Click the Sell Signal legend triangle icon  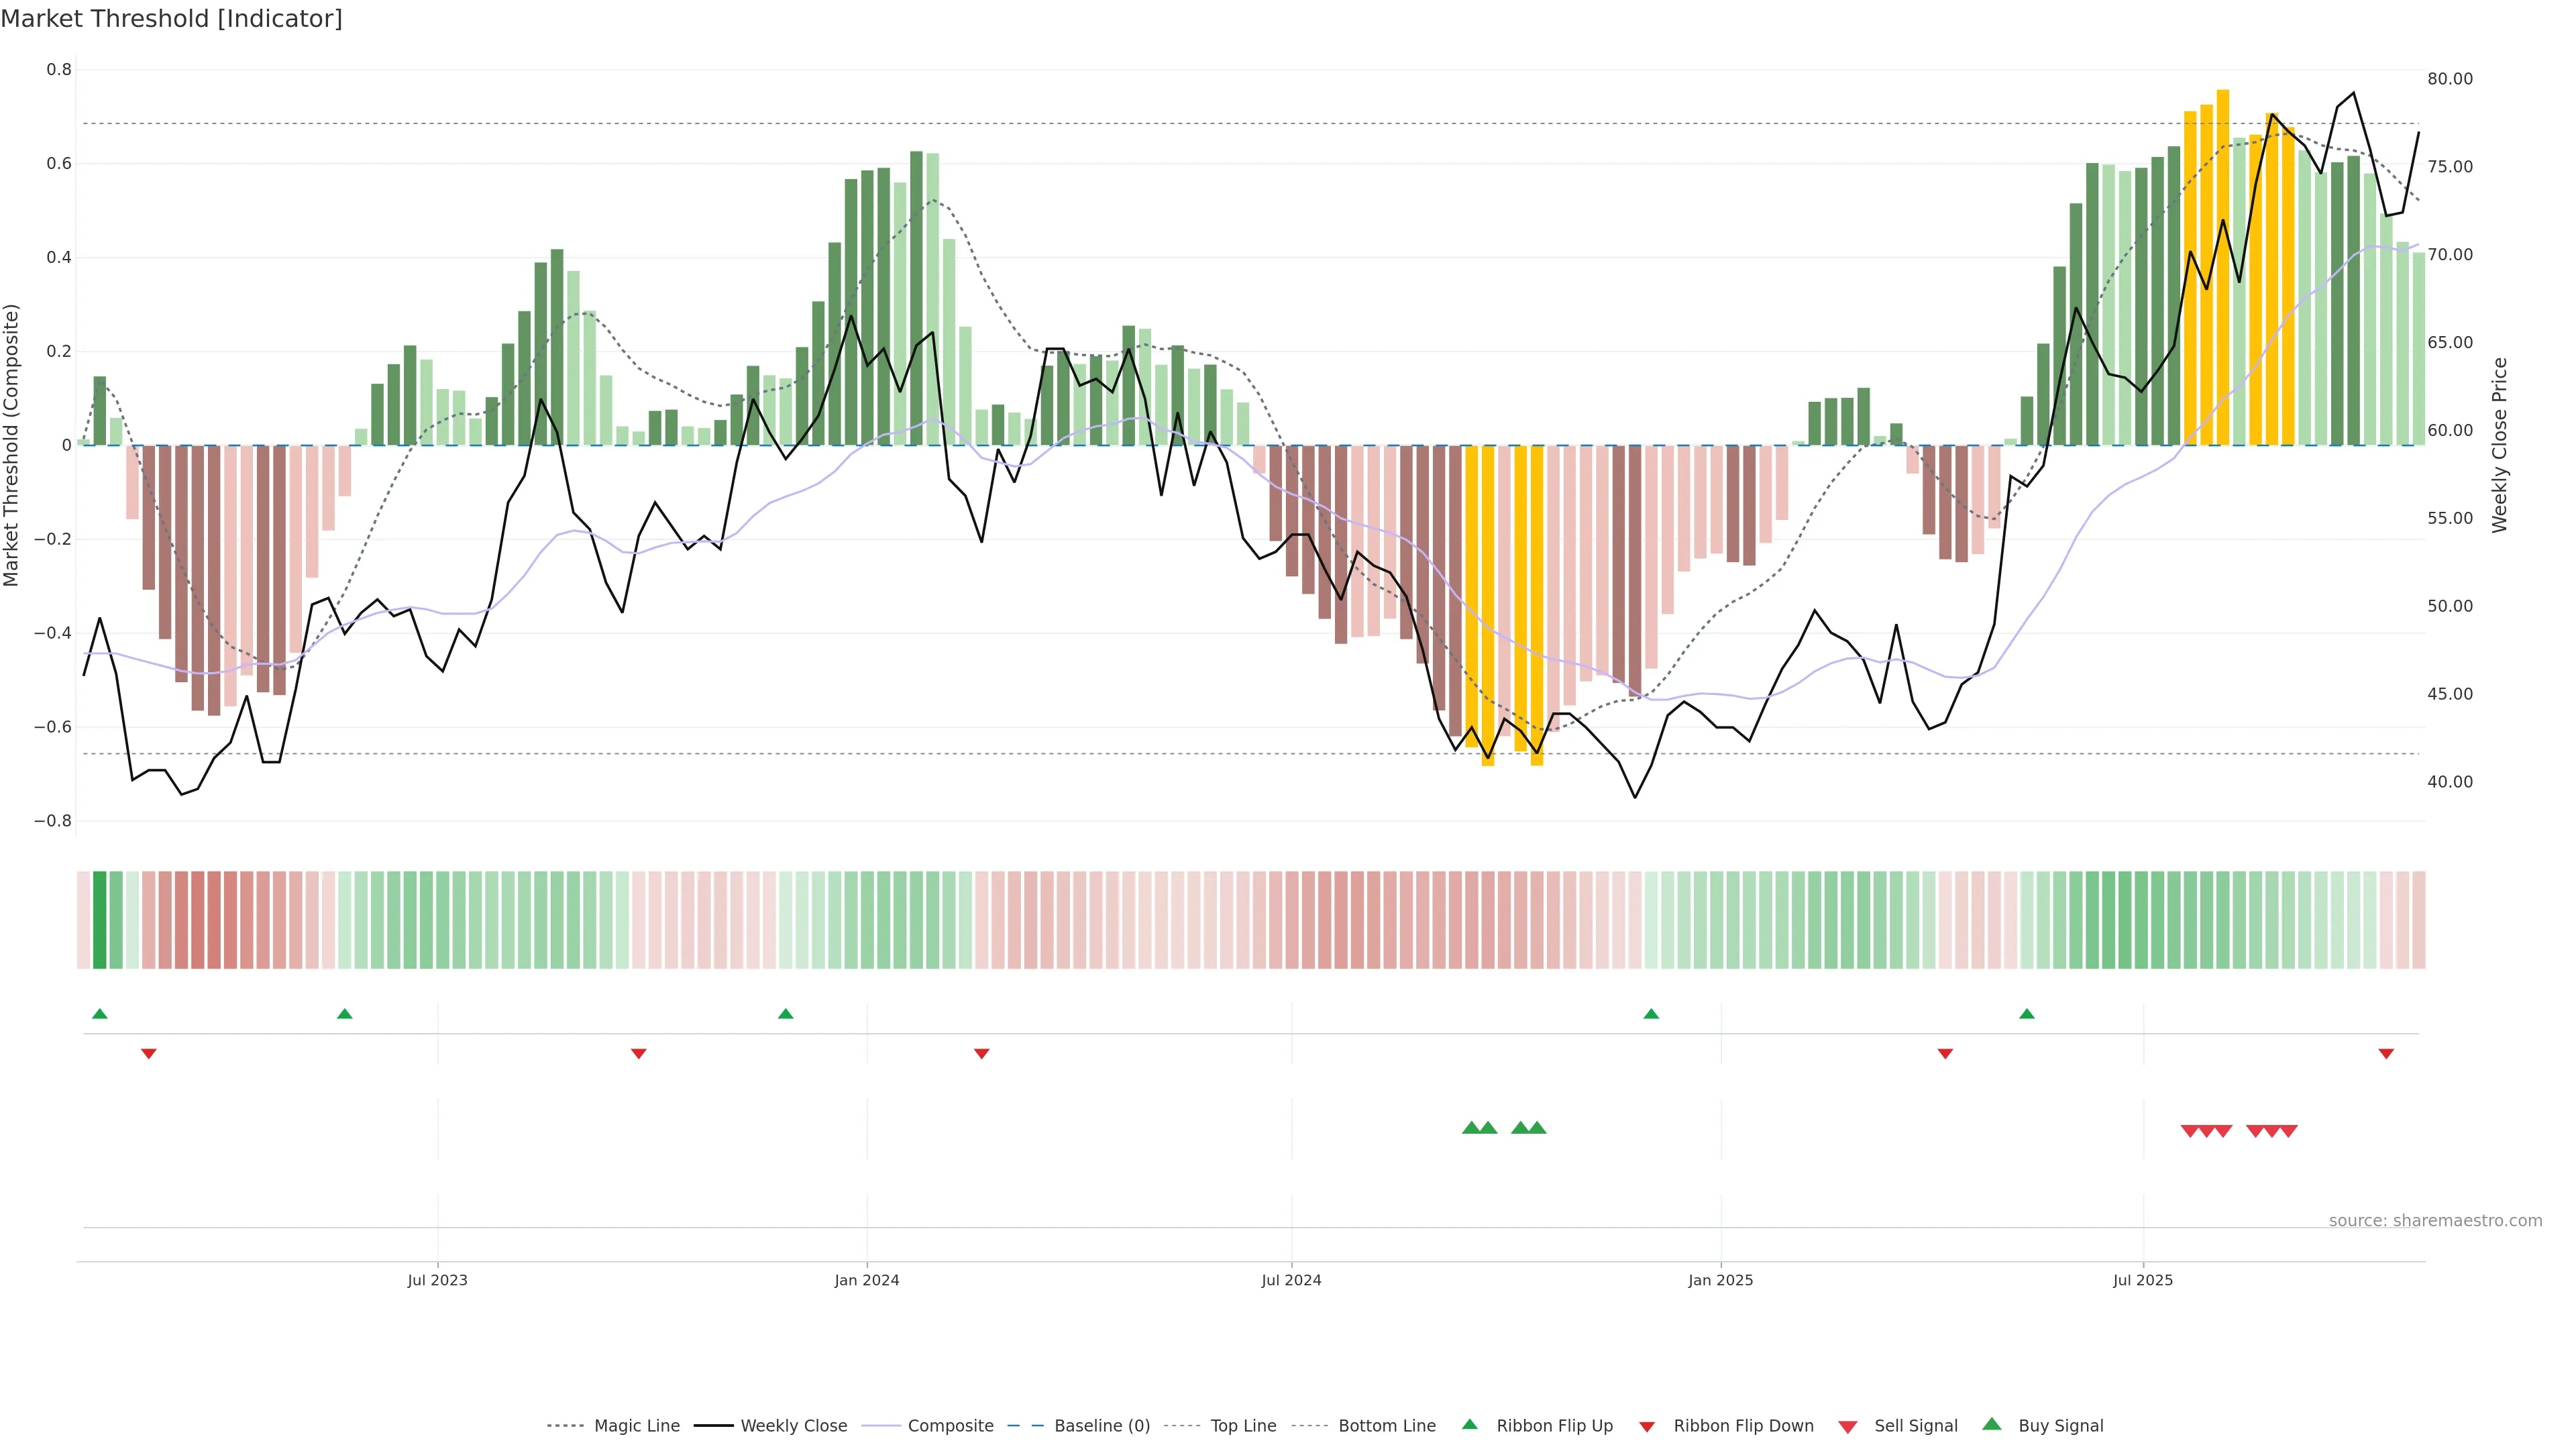coord(1847,1427)
